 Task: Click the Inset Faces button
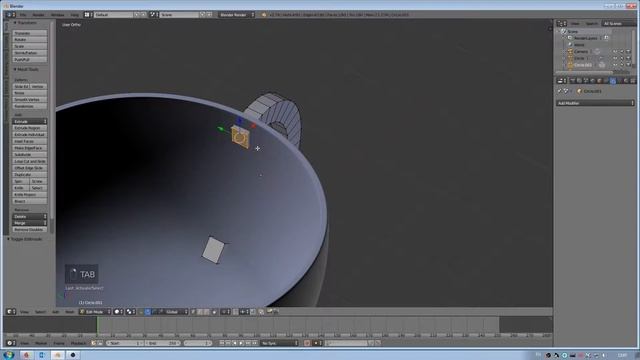(29, 141)
